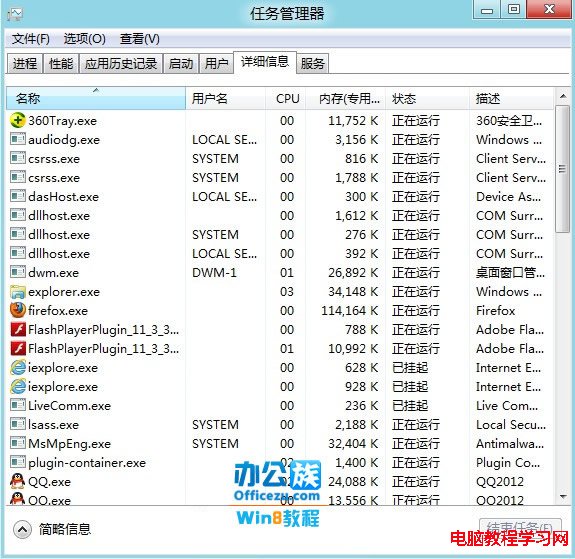The image size is (575, 559).
Task: Click the lsass.exe process icon
Action: coord(18,424)
